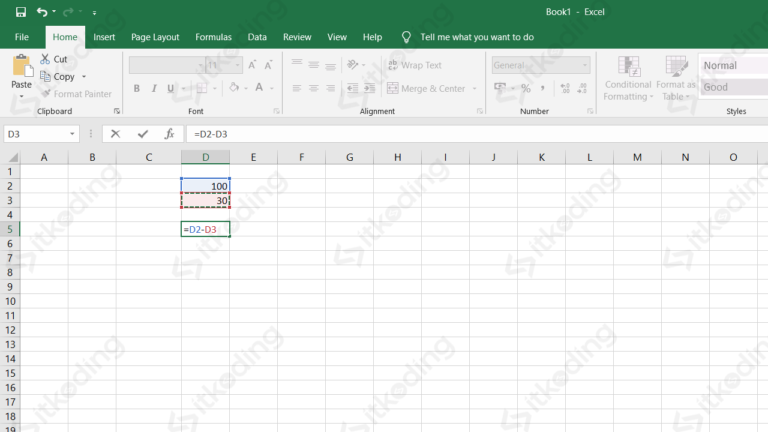768x432 pixels.
Task: Expand the Paste options arrow
Action: [22, 96]
